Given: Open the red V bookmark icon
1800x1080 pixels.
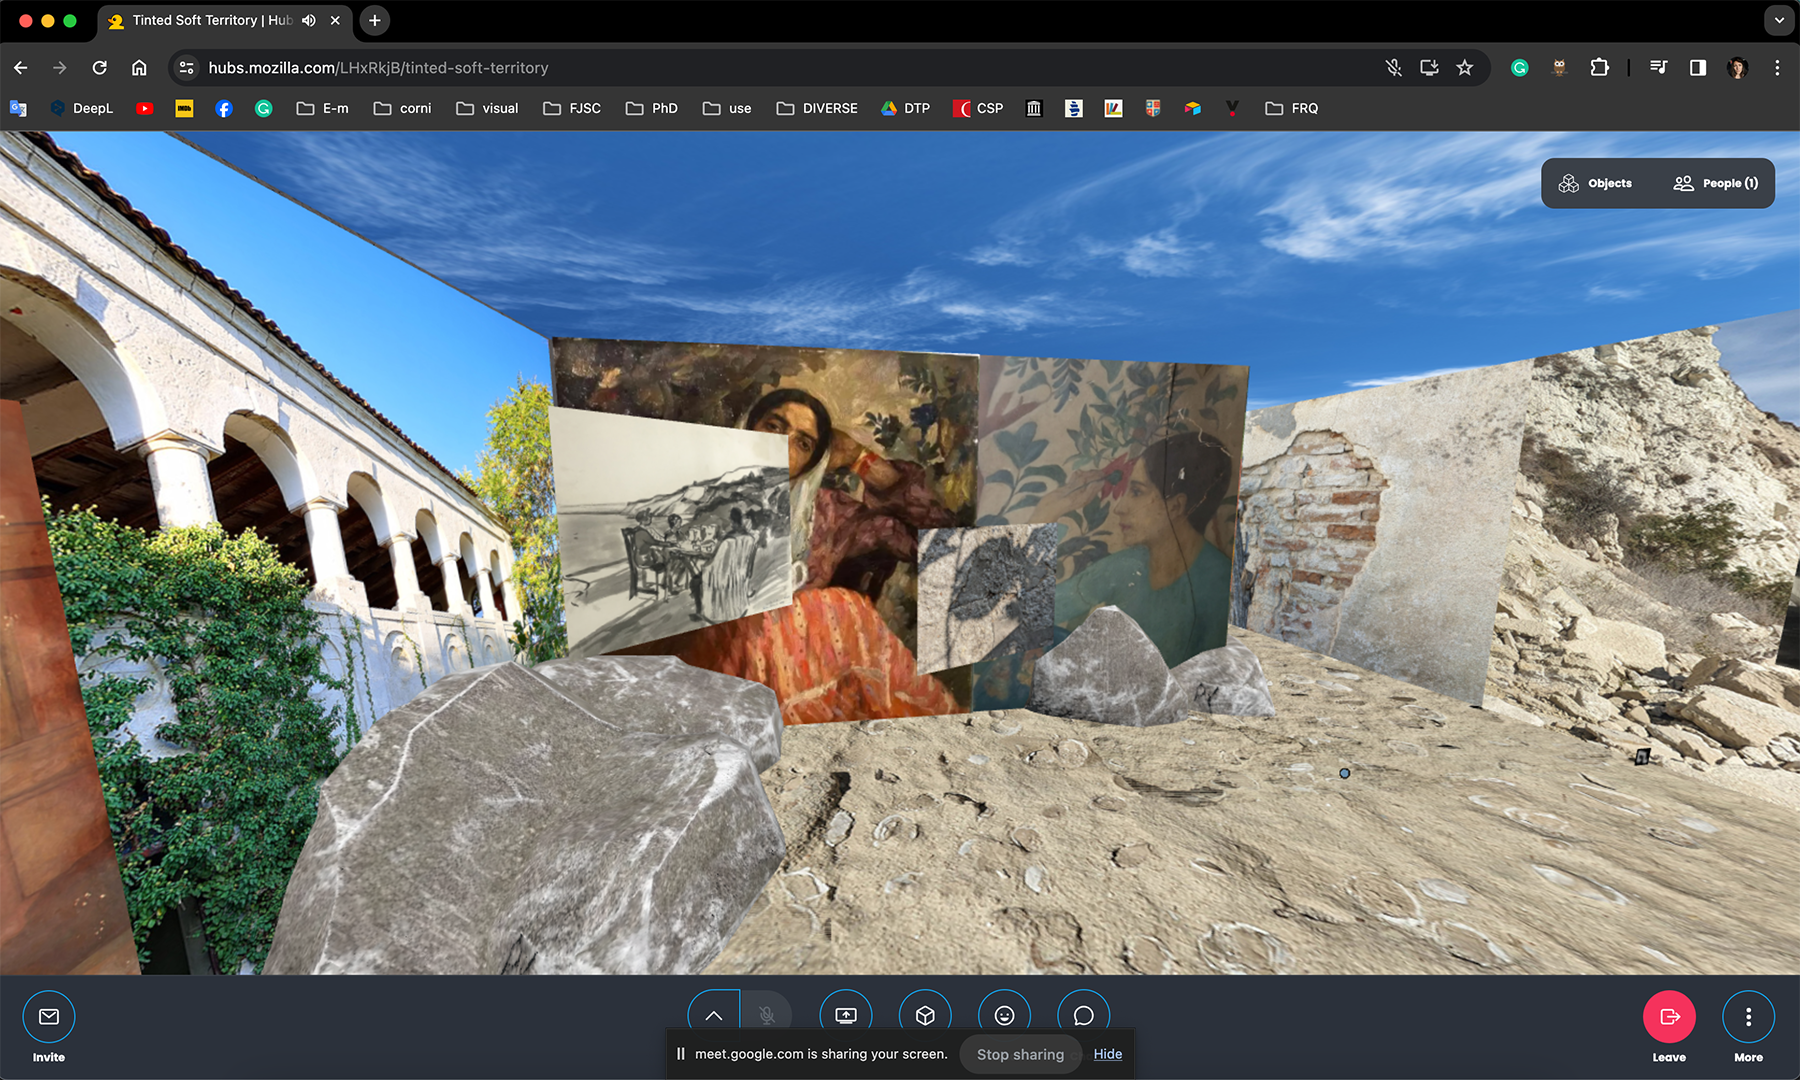Looking at the screenshot, I should 1232,108.
